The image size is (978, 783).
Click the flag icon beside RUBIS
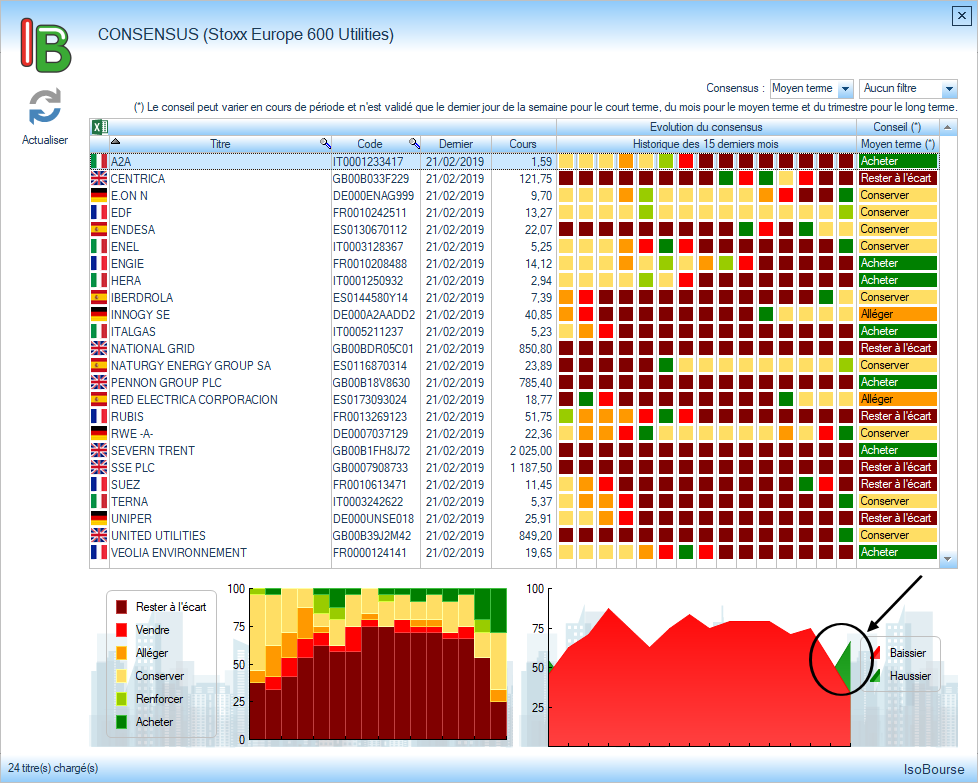coord(99,417)
